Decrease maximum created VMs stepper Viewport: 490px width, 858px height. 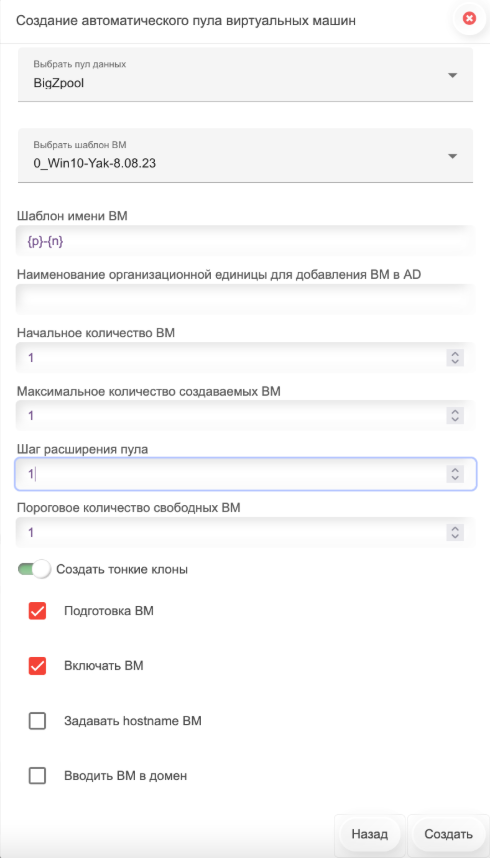(455, 420)
